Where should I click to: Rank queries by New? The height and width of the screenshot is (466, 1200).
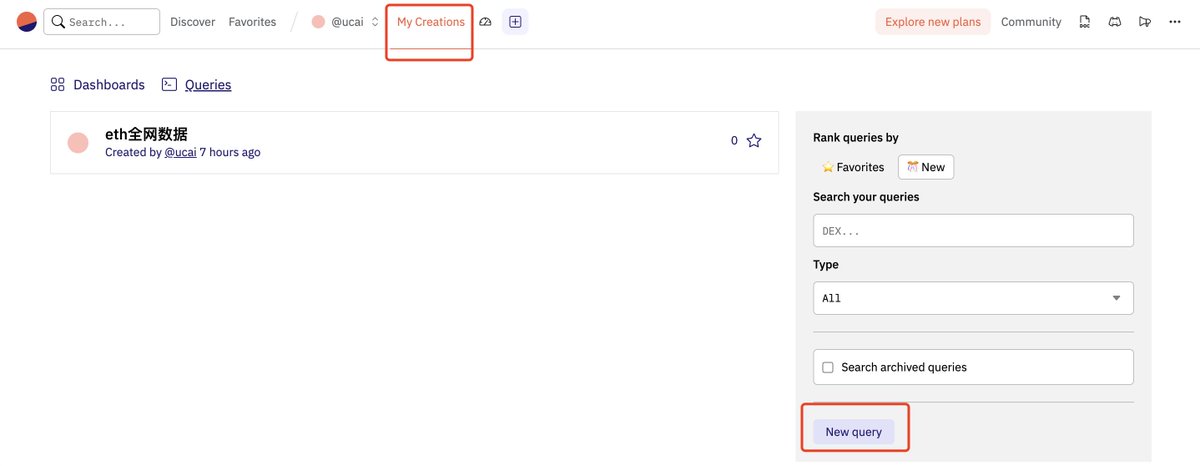point(926,167)
